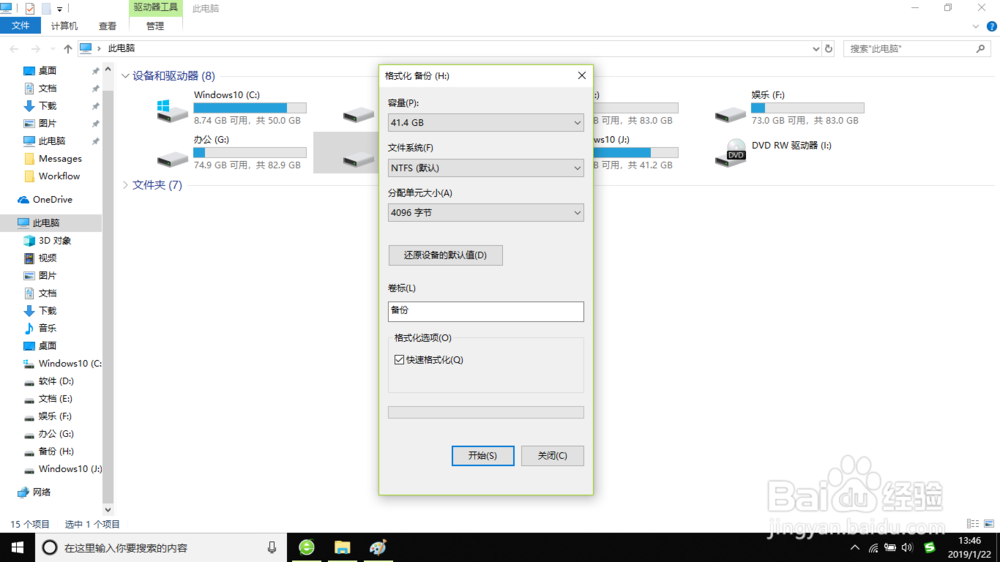Go back with the back arrow
This screenshot has width=1000, height=562.
[x=14, y=48]
